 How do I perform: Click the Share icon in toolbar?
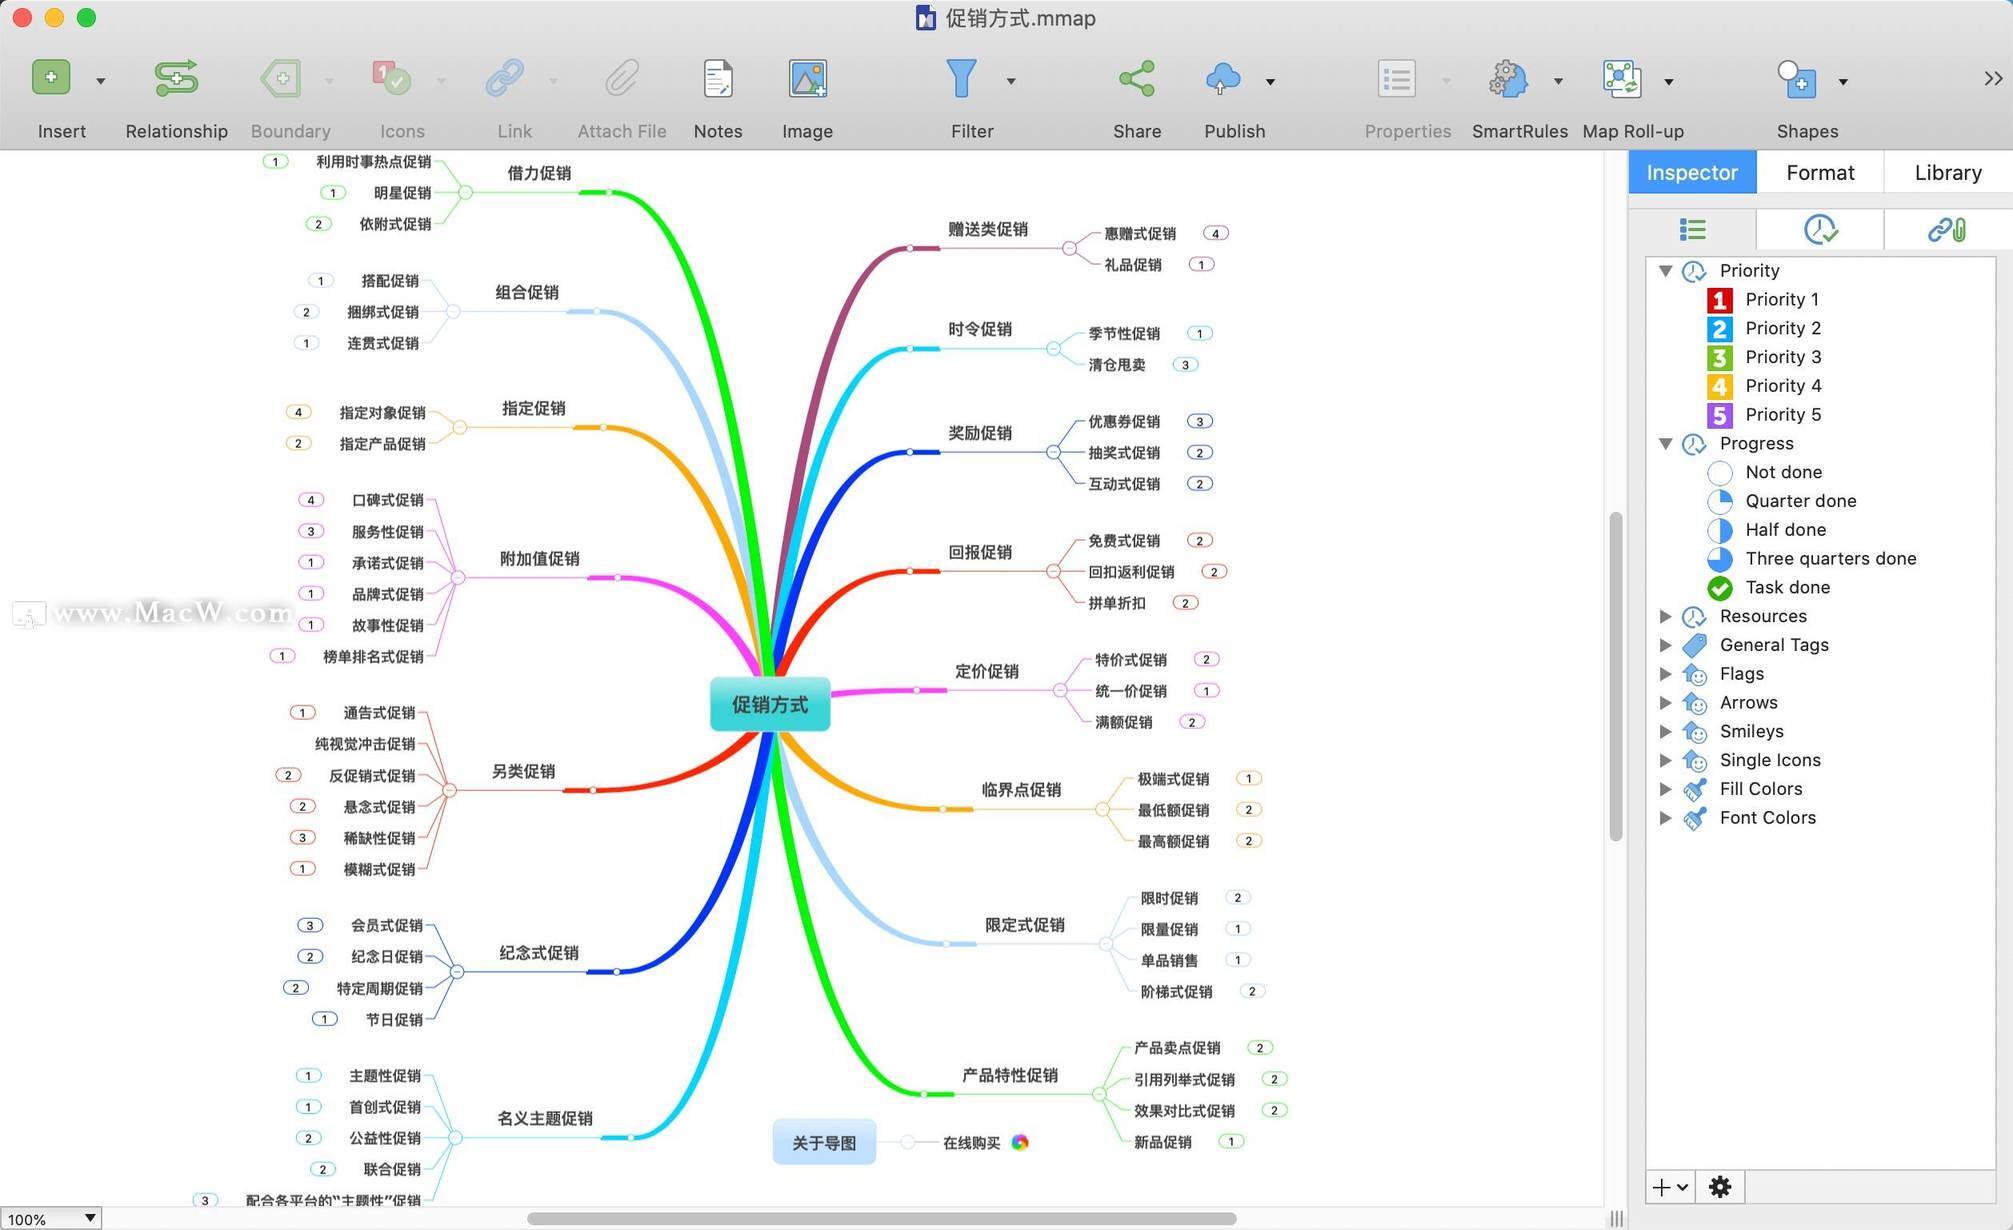[1136, 79]
